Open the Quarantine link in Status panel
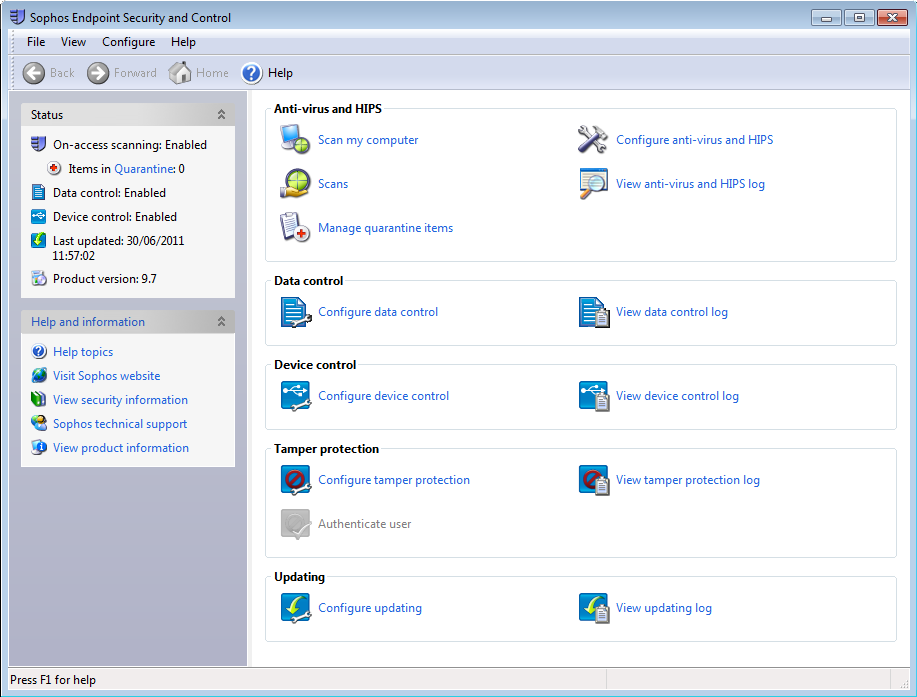The image size is (917, 697). click(x=143, y=169)
